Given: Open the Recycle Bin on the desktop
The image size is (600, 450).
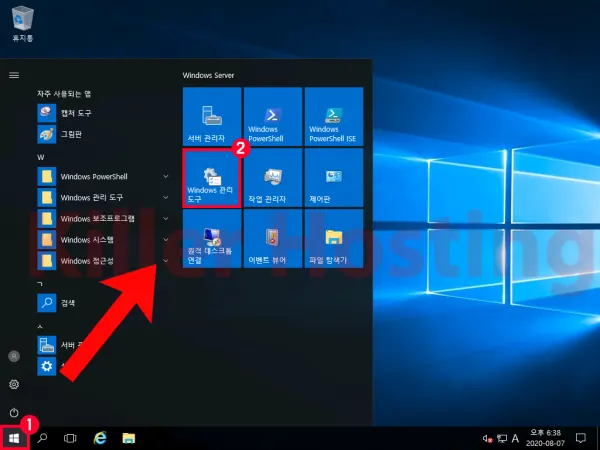Looking at the screenshot, I should [23, 24].
